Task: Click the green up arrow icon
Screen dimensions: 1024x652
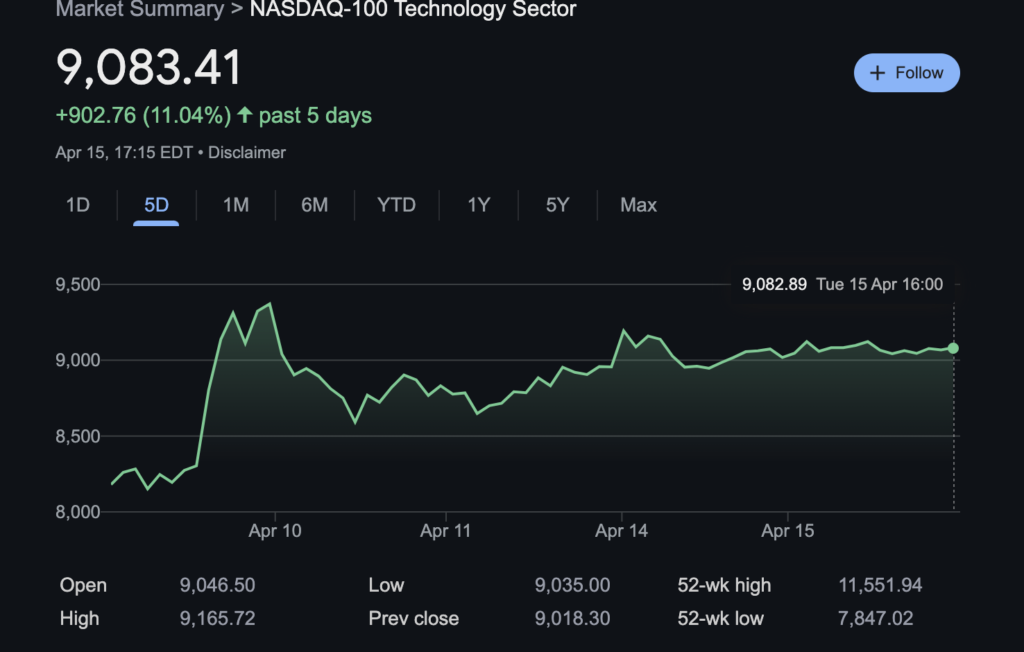Action: coord(245,116)
